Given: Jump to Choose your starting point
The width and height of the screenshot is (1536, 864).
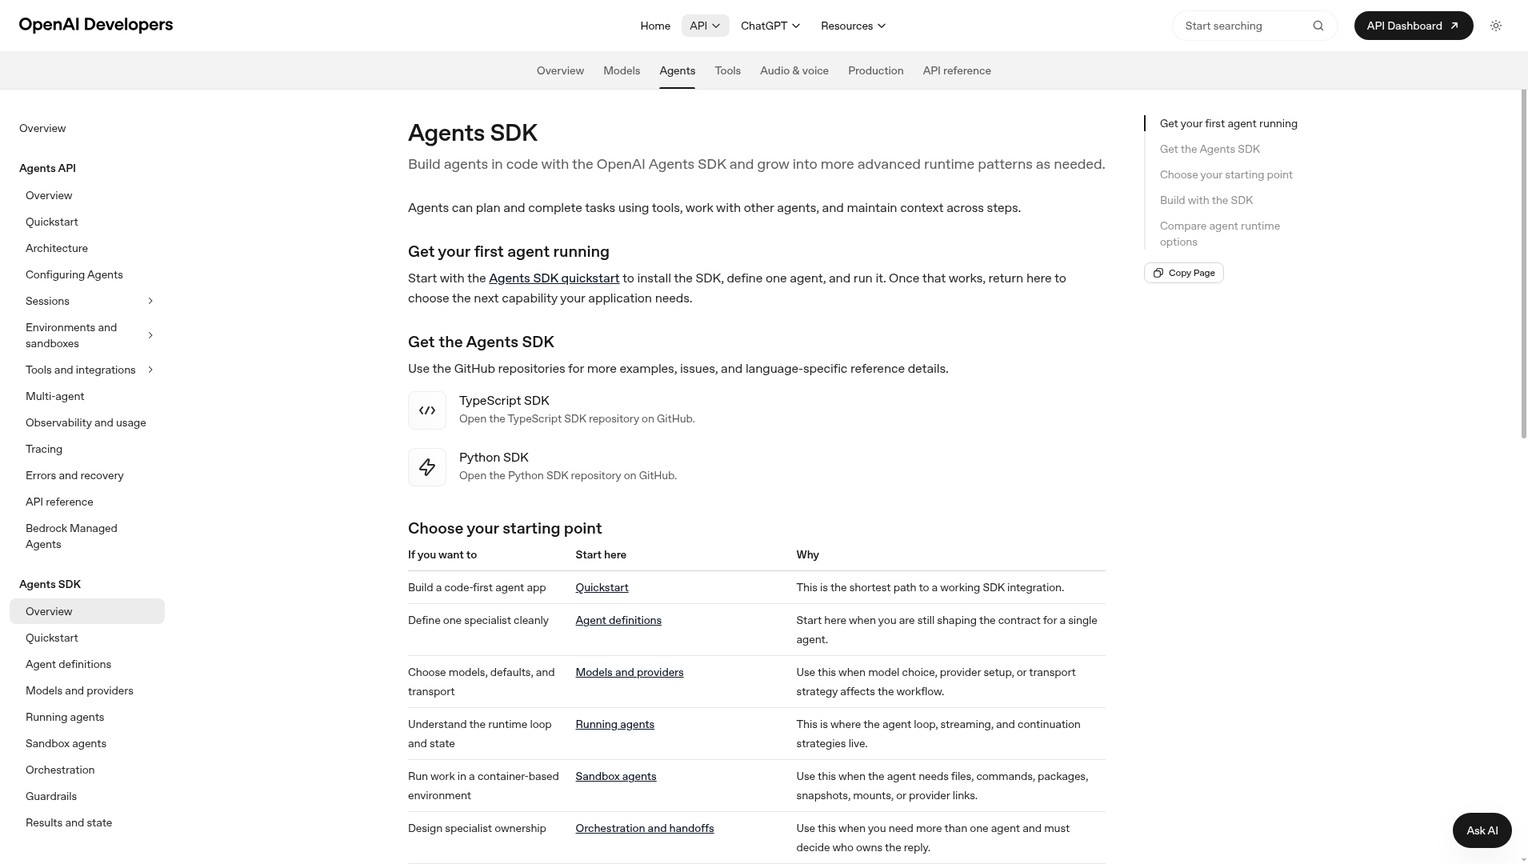Looking at the screenshot, I should [x=1226, y=175].
